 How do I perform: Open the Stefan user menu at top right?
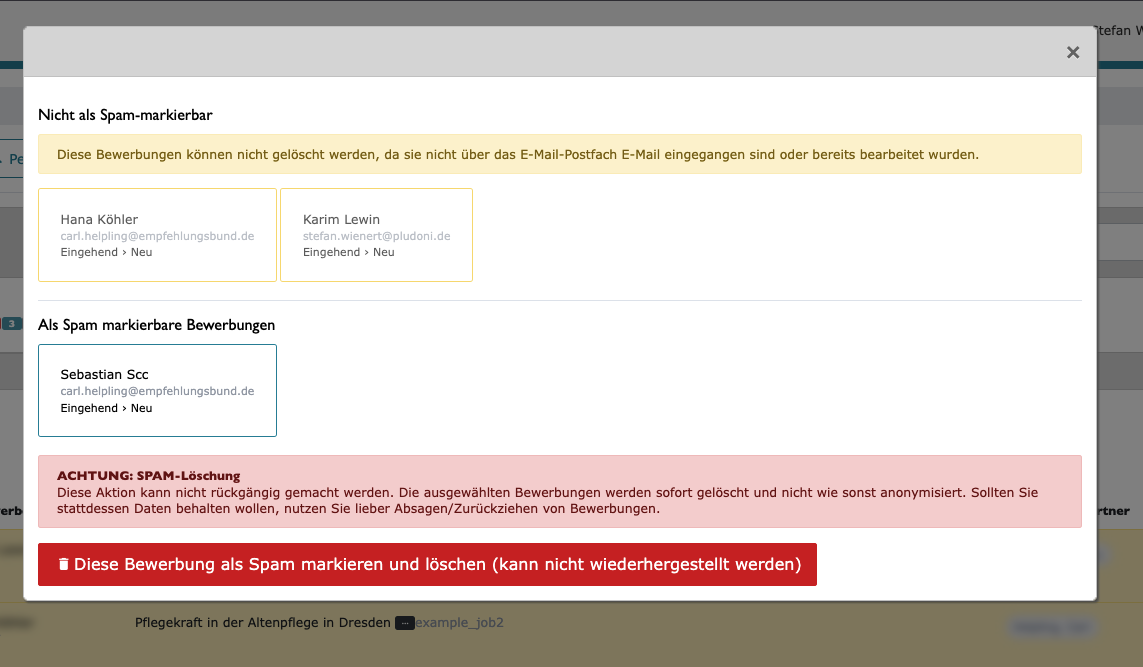1118,31
